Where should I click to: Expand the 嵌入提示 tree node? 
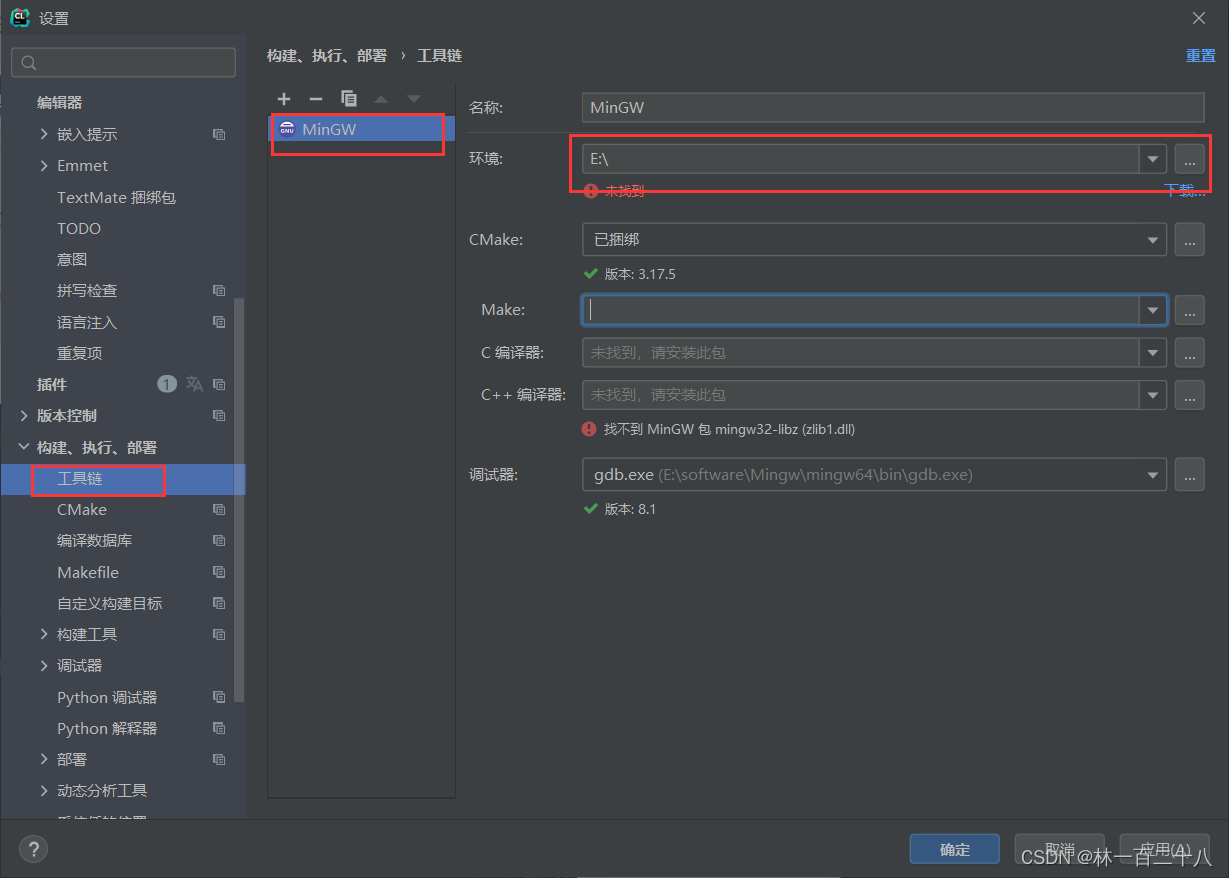coord(44,134)
